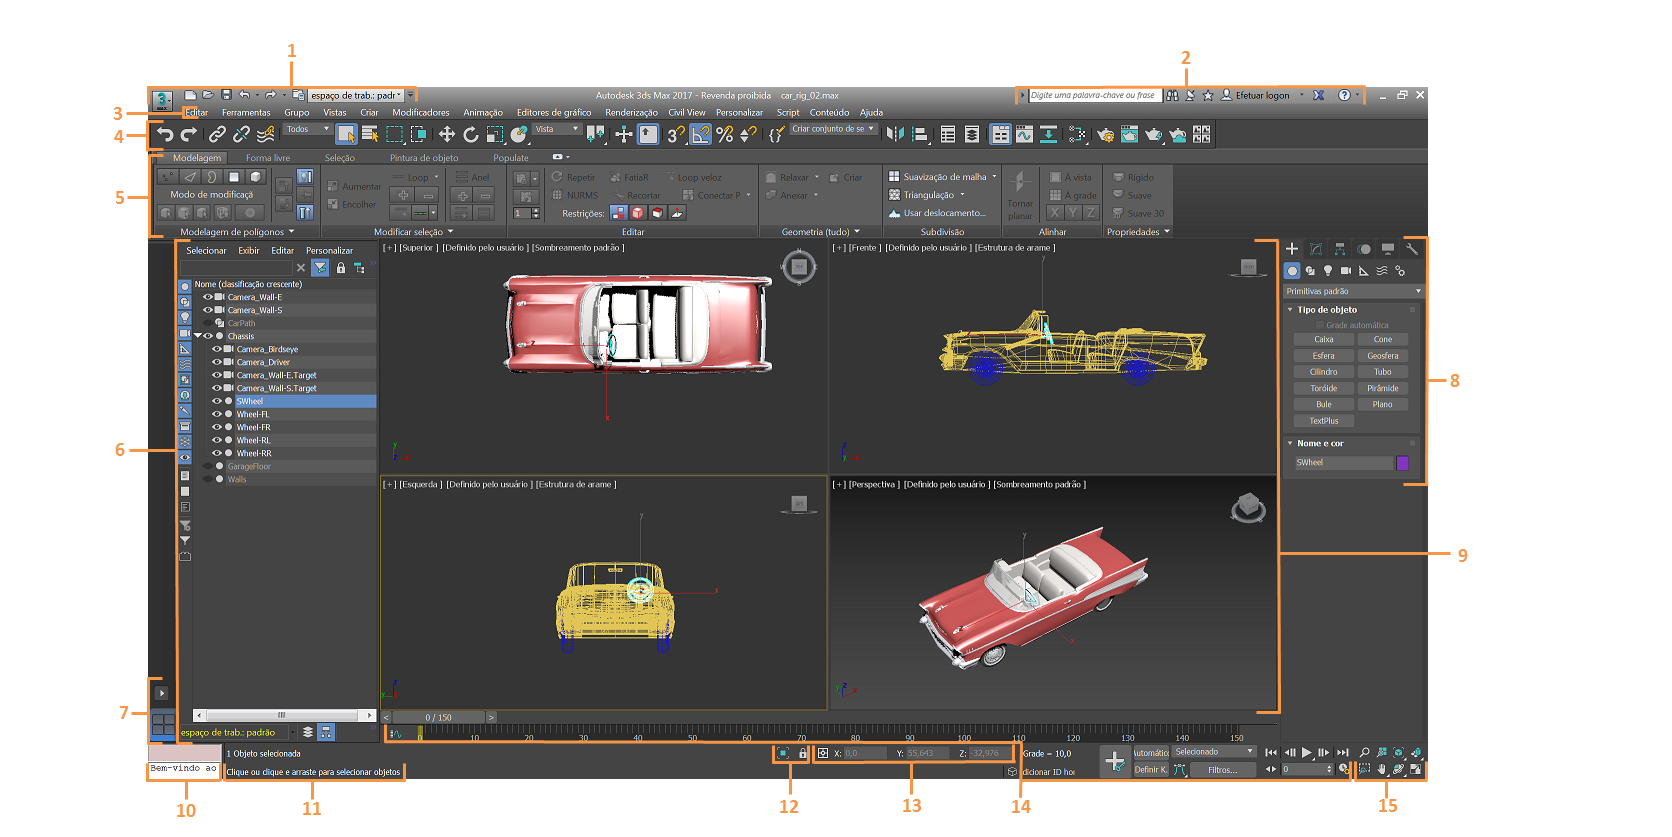
Task: Open the Modificadores menu
Action: (421, 112)
